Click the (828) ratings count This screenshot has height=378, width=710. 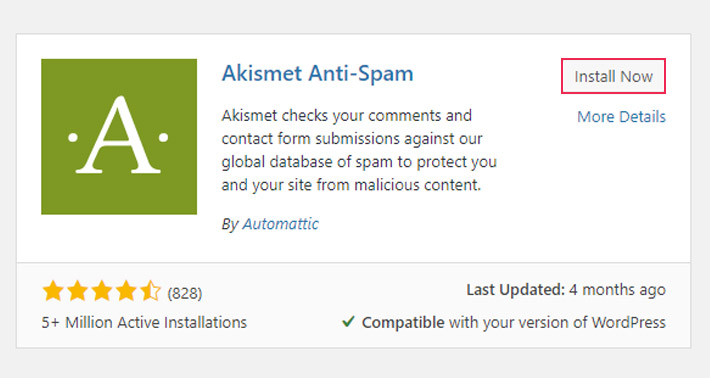coord(185,293)
